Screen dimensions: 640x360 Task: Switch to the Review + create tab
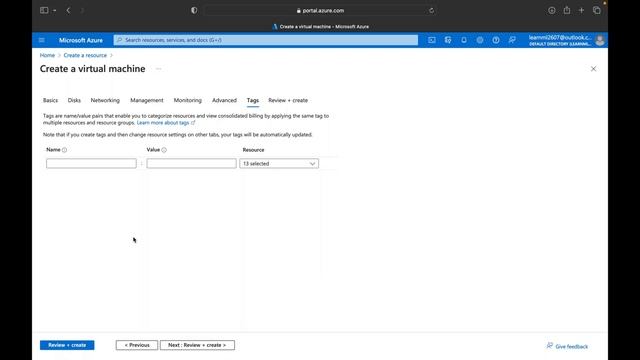(x=288, y=100)
